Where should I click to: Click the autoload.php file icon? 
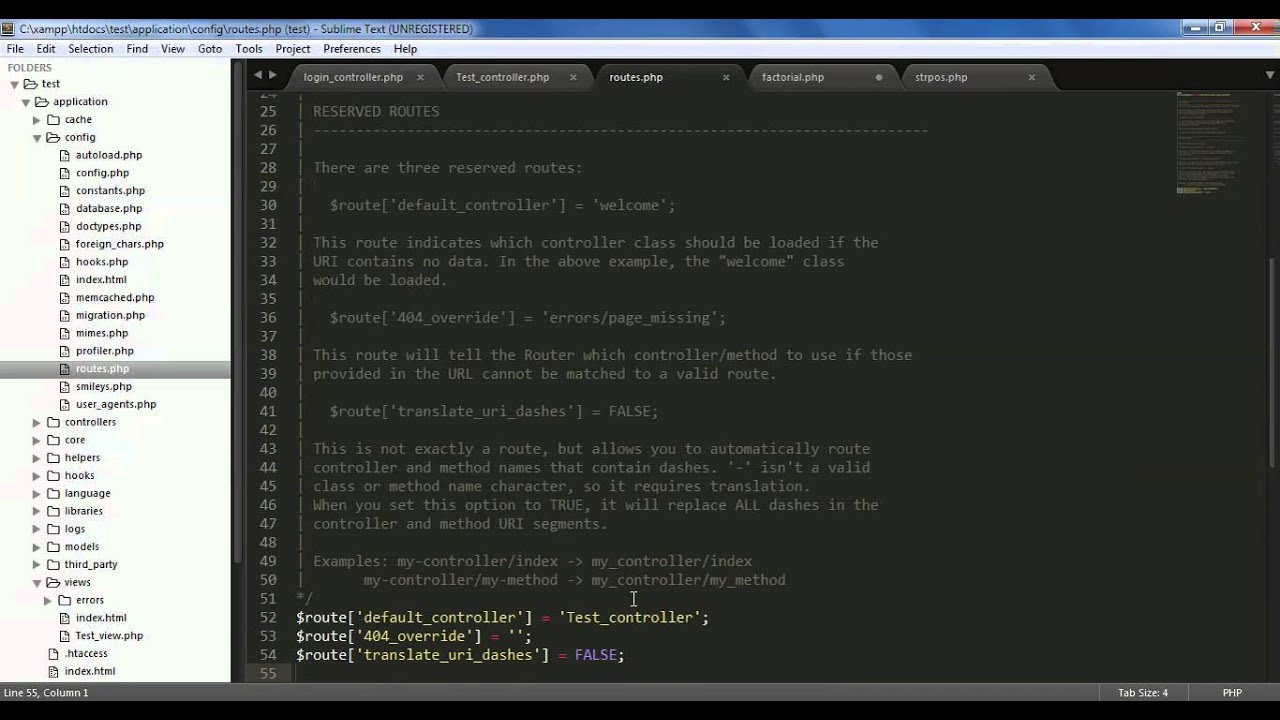tap(65, 155)
